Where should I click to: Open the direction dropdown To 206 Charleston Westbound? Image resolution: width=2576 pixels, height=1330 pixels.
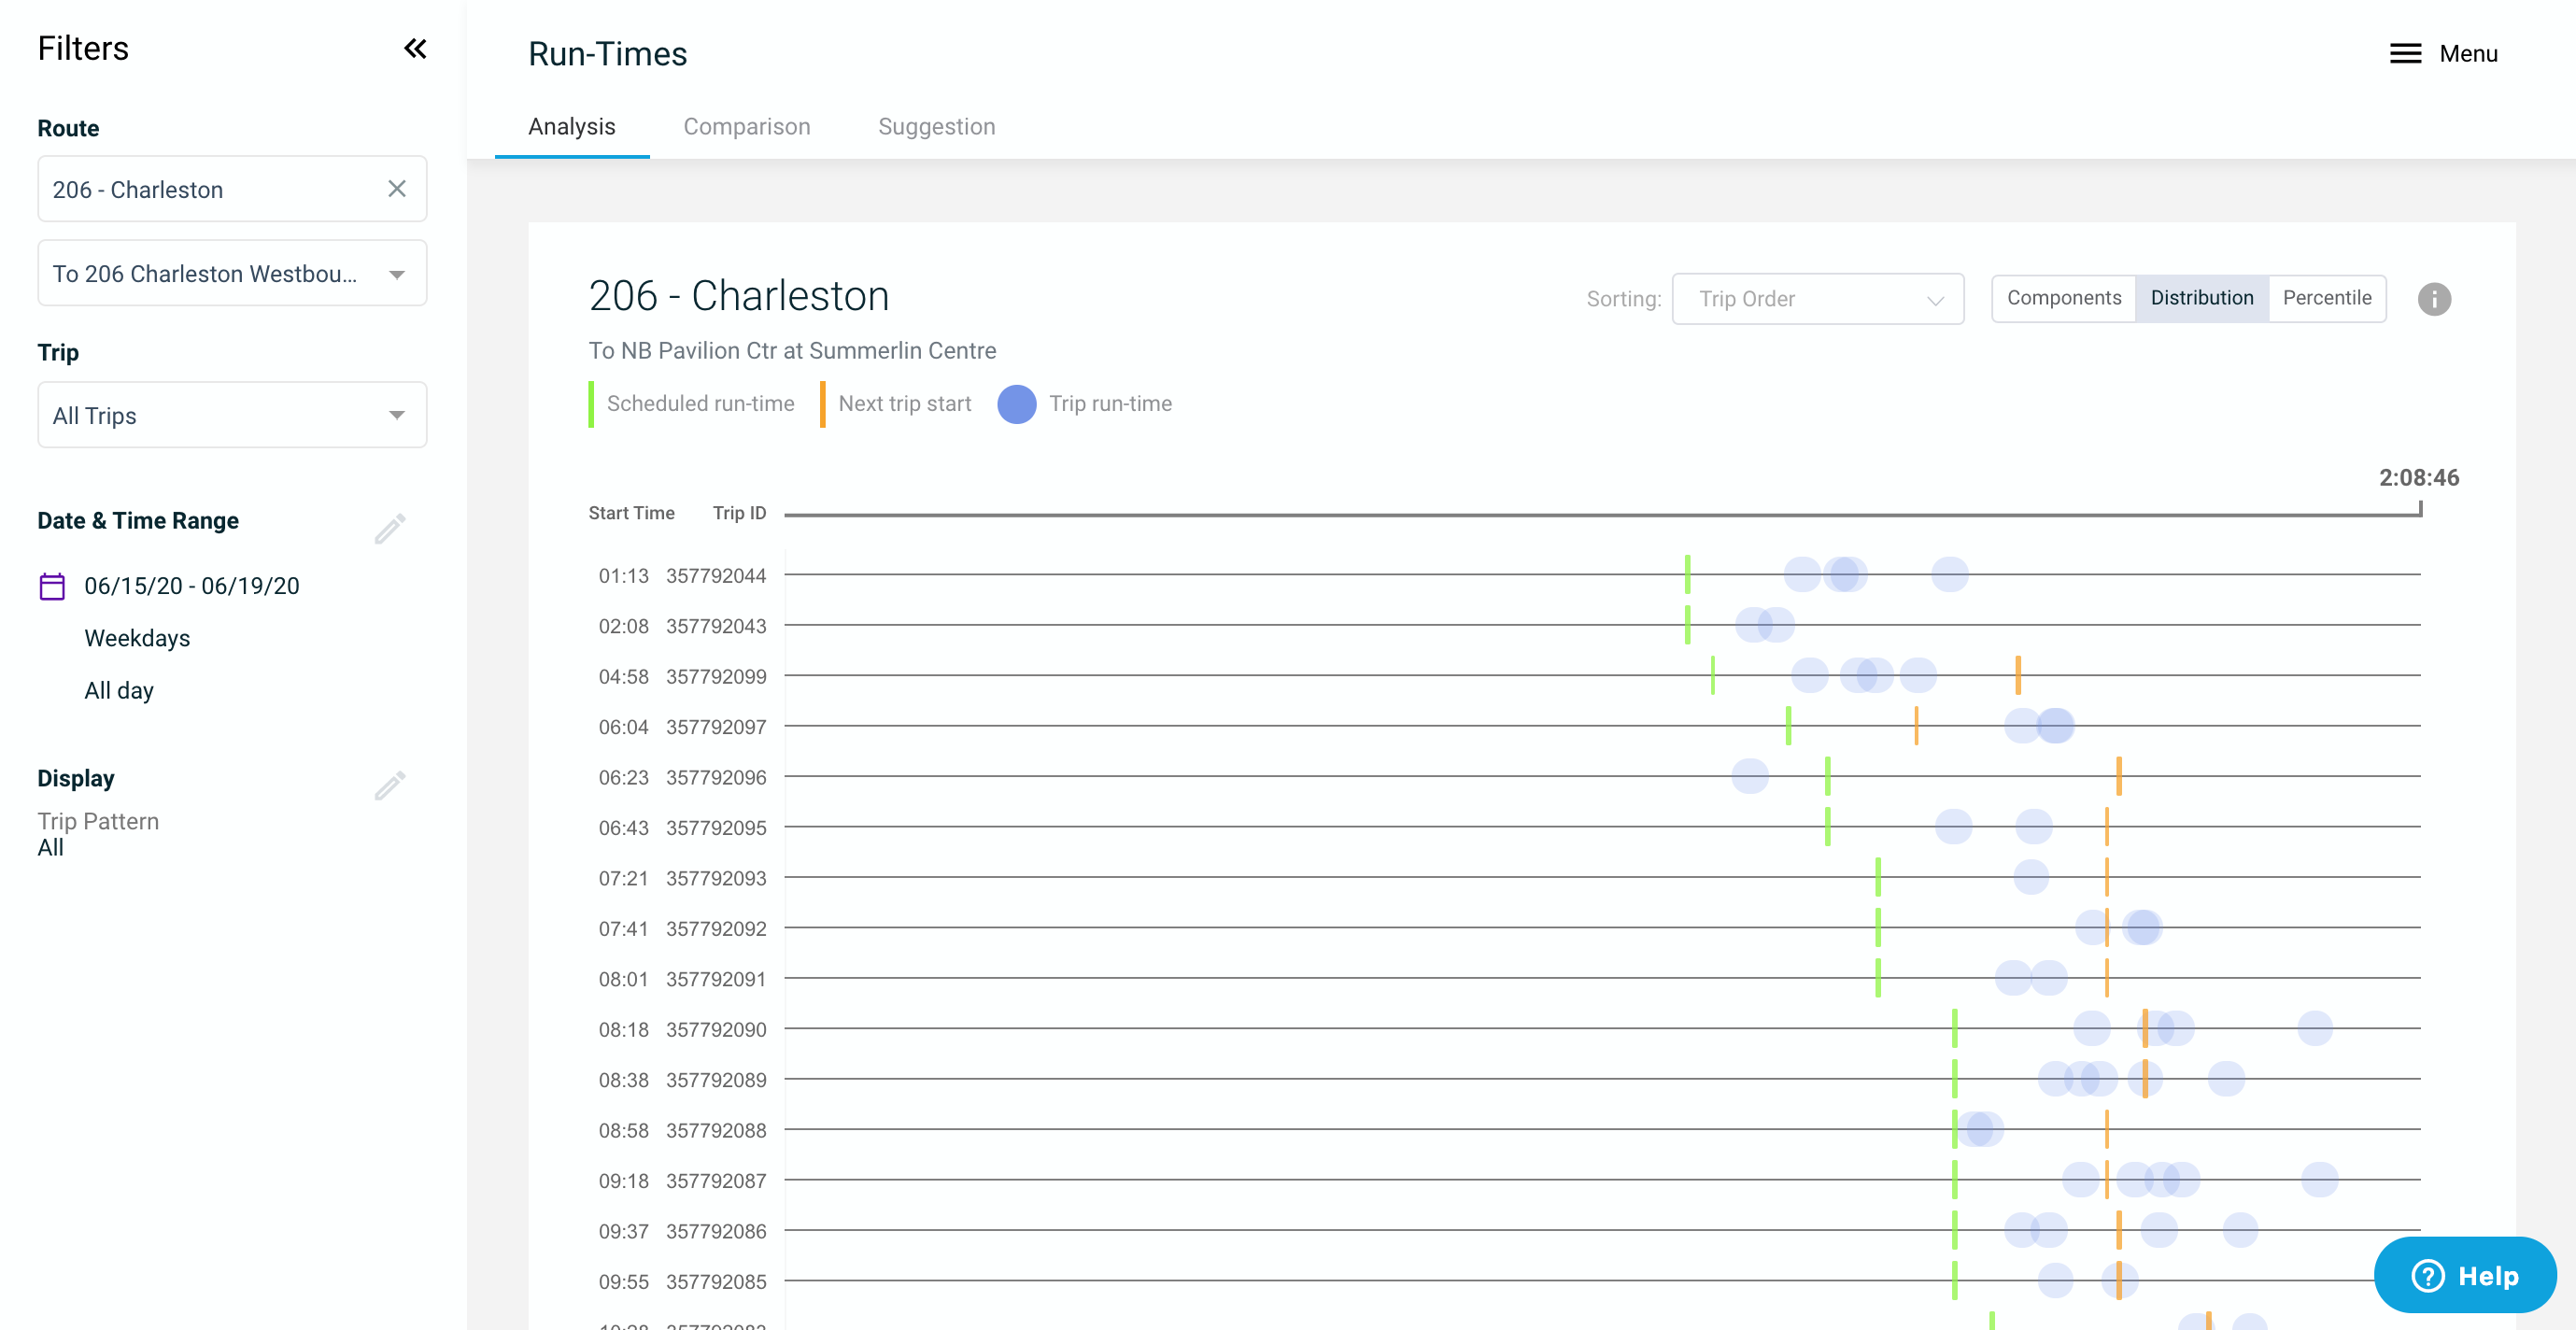232,273
